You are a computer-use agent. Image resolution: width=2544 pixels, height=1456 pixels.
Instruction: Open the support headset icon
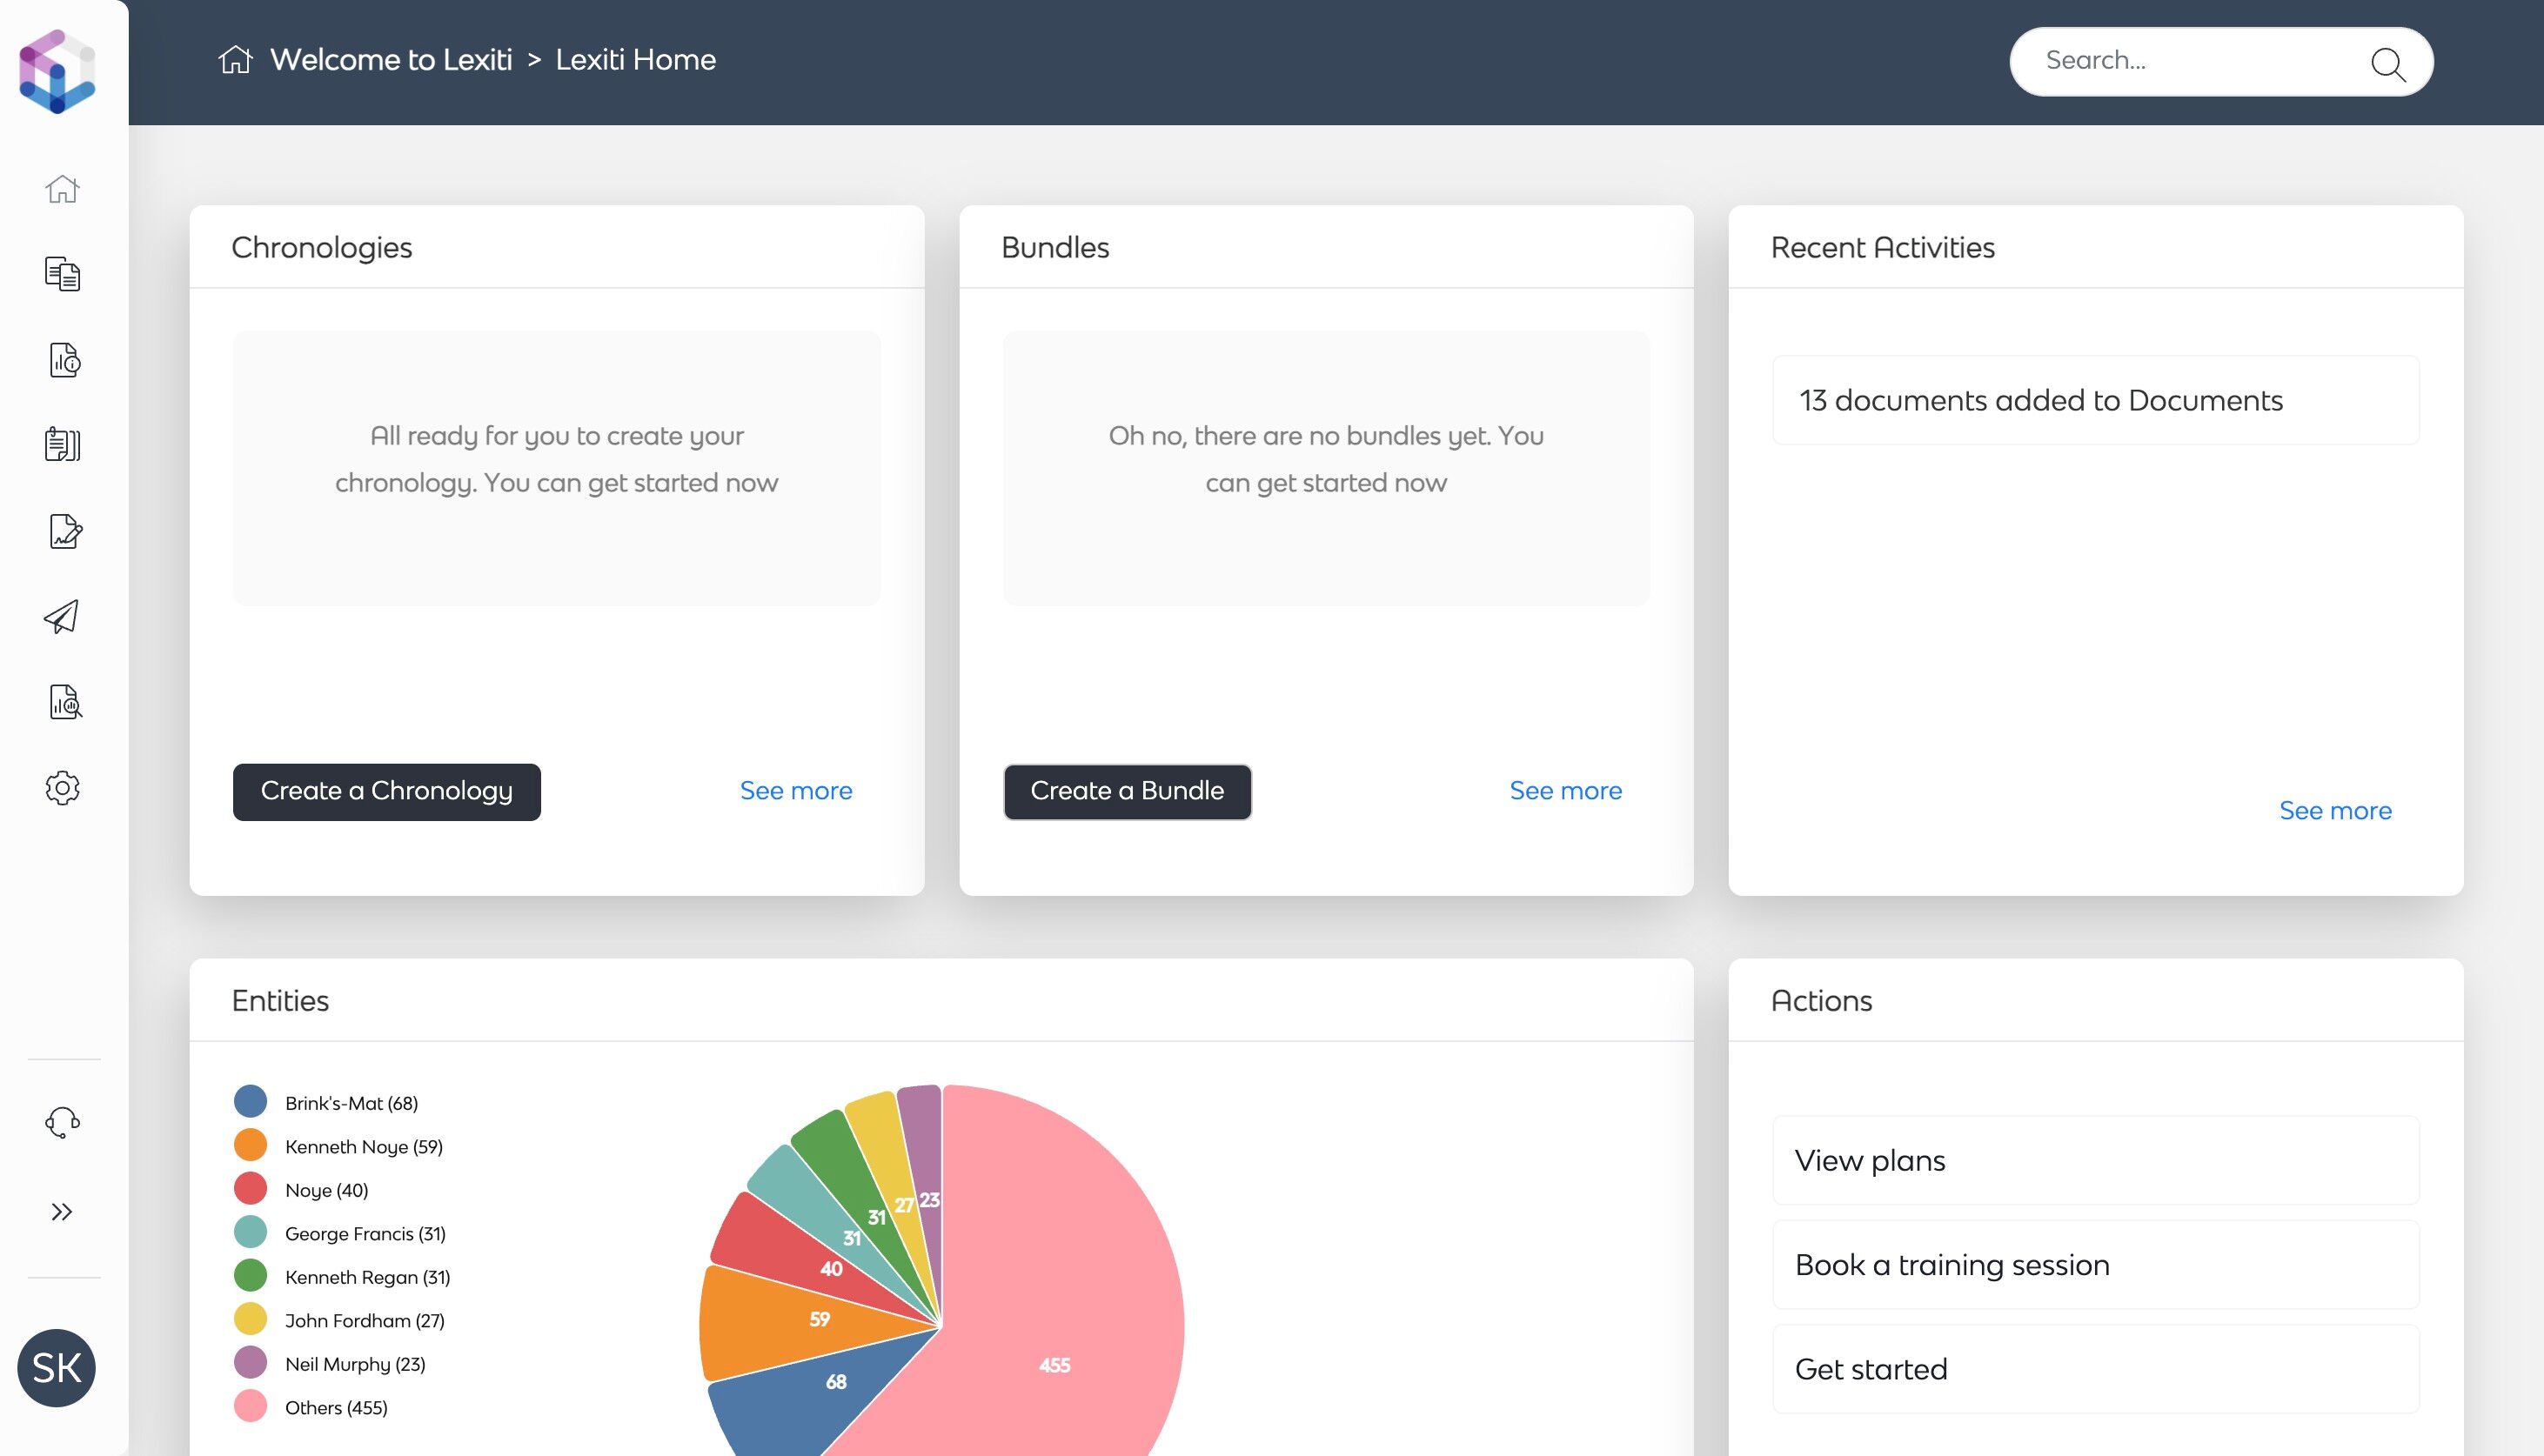coord(62,1122)
